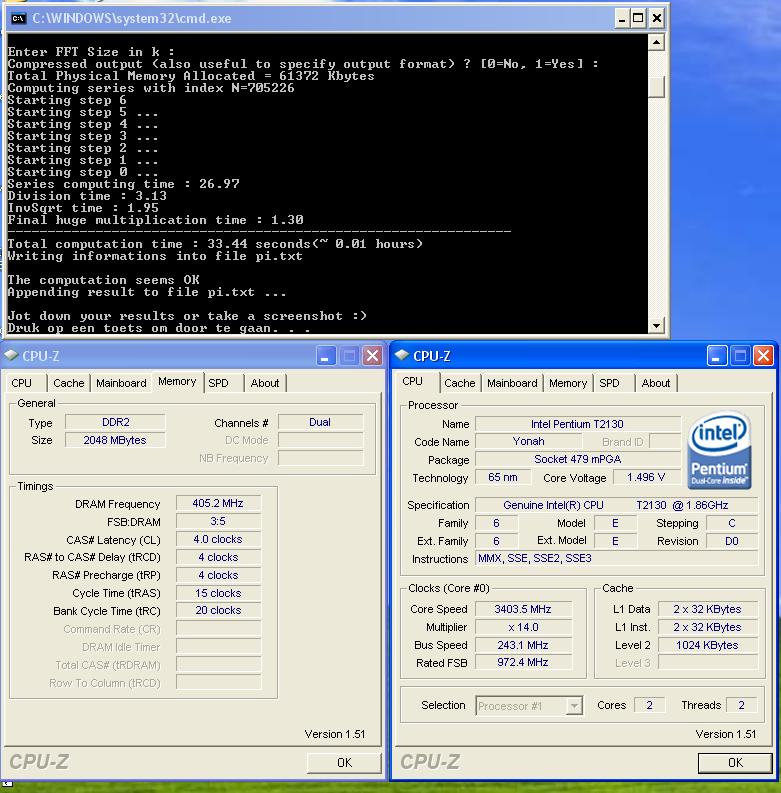Click 'The computation seems OK' line
The height and width of the screenshot is (793, 781).
[x=104, y=280]
